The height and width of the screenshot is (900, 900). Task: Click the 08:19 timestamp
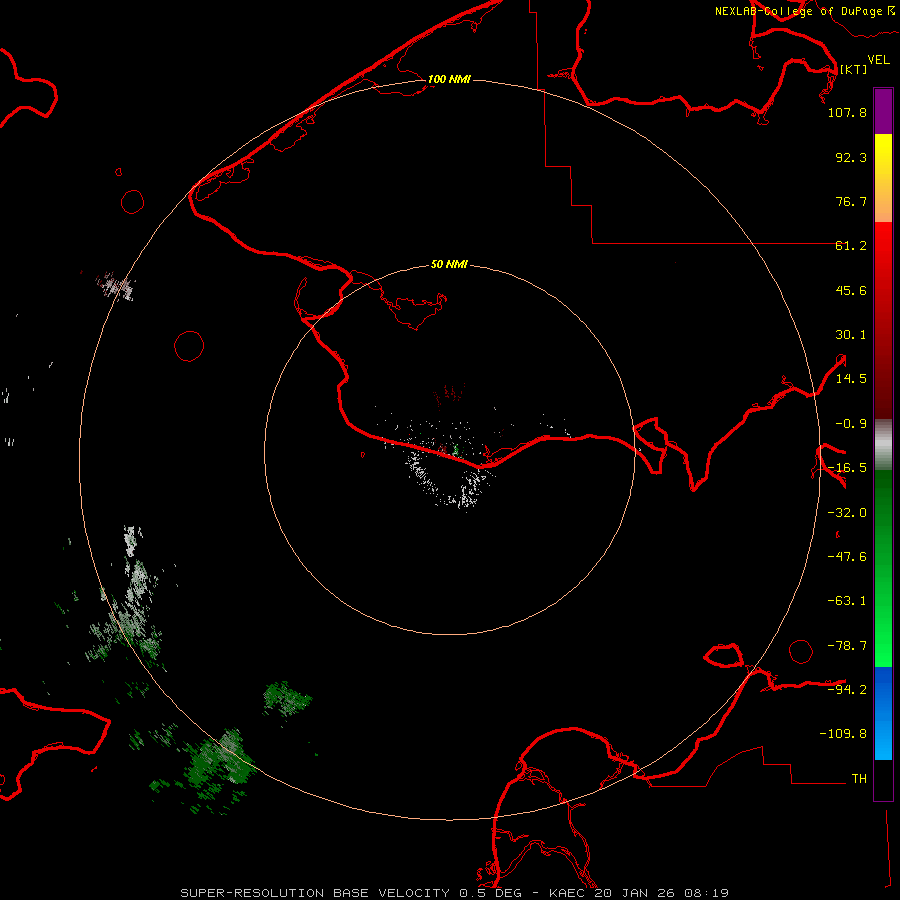coord(707,893)
